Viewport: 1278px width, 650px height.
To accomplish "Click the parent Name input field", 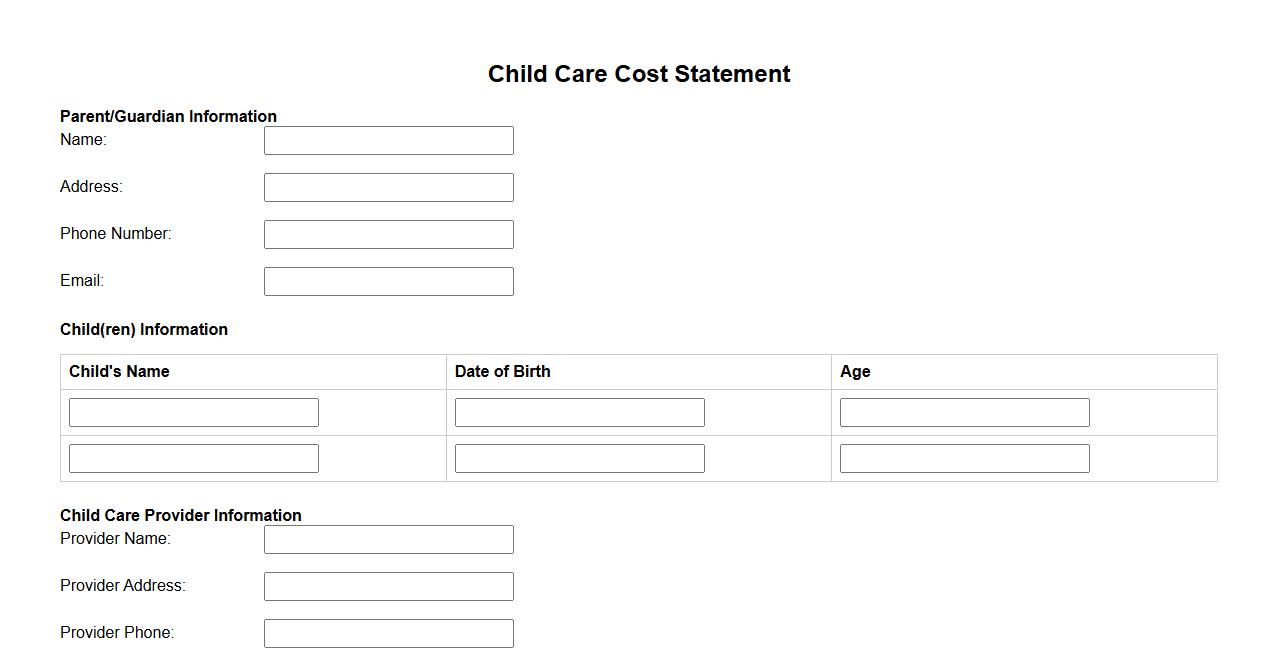I will [x=388, y=141].
